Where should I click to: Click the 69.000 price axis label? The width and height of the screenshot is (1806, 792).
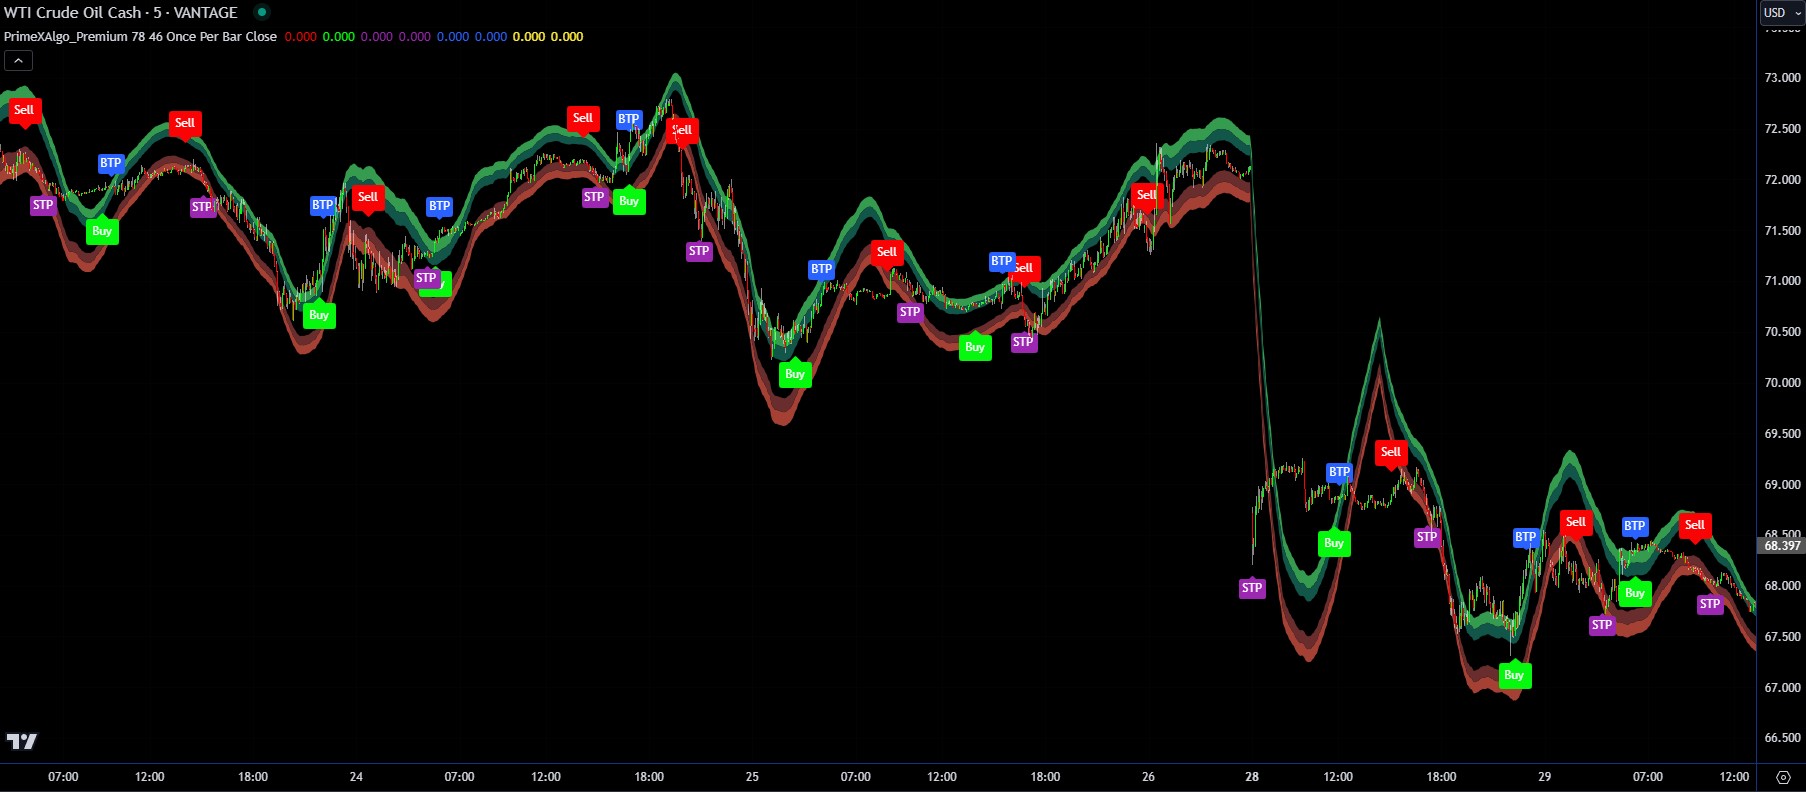[1782, 485]
